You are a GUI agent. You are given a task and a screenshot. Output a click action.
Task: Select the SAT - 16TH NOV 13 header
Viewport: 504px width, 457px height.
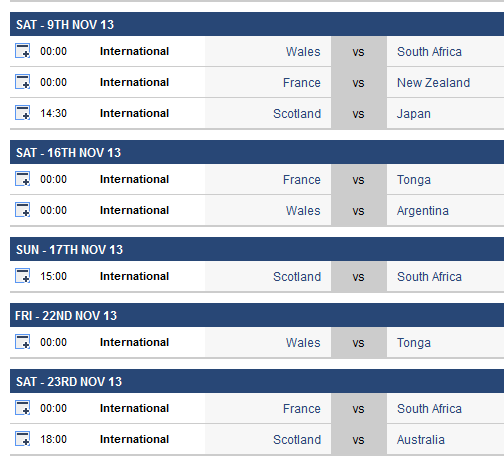[257, 152]
